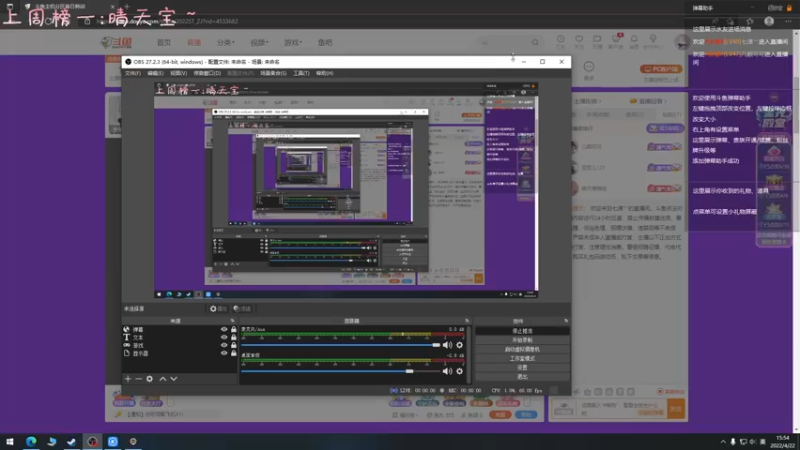Click 桌面音频 volume slider handle

(410, 371)
